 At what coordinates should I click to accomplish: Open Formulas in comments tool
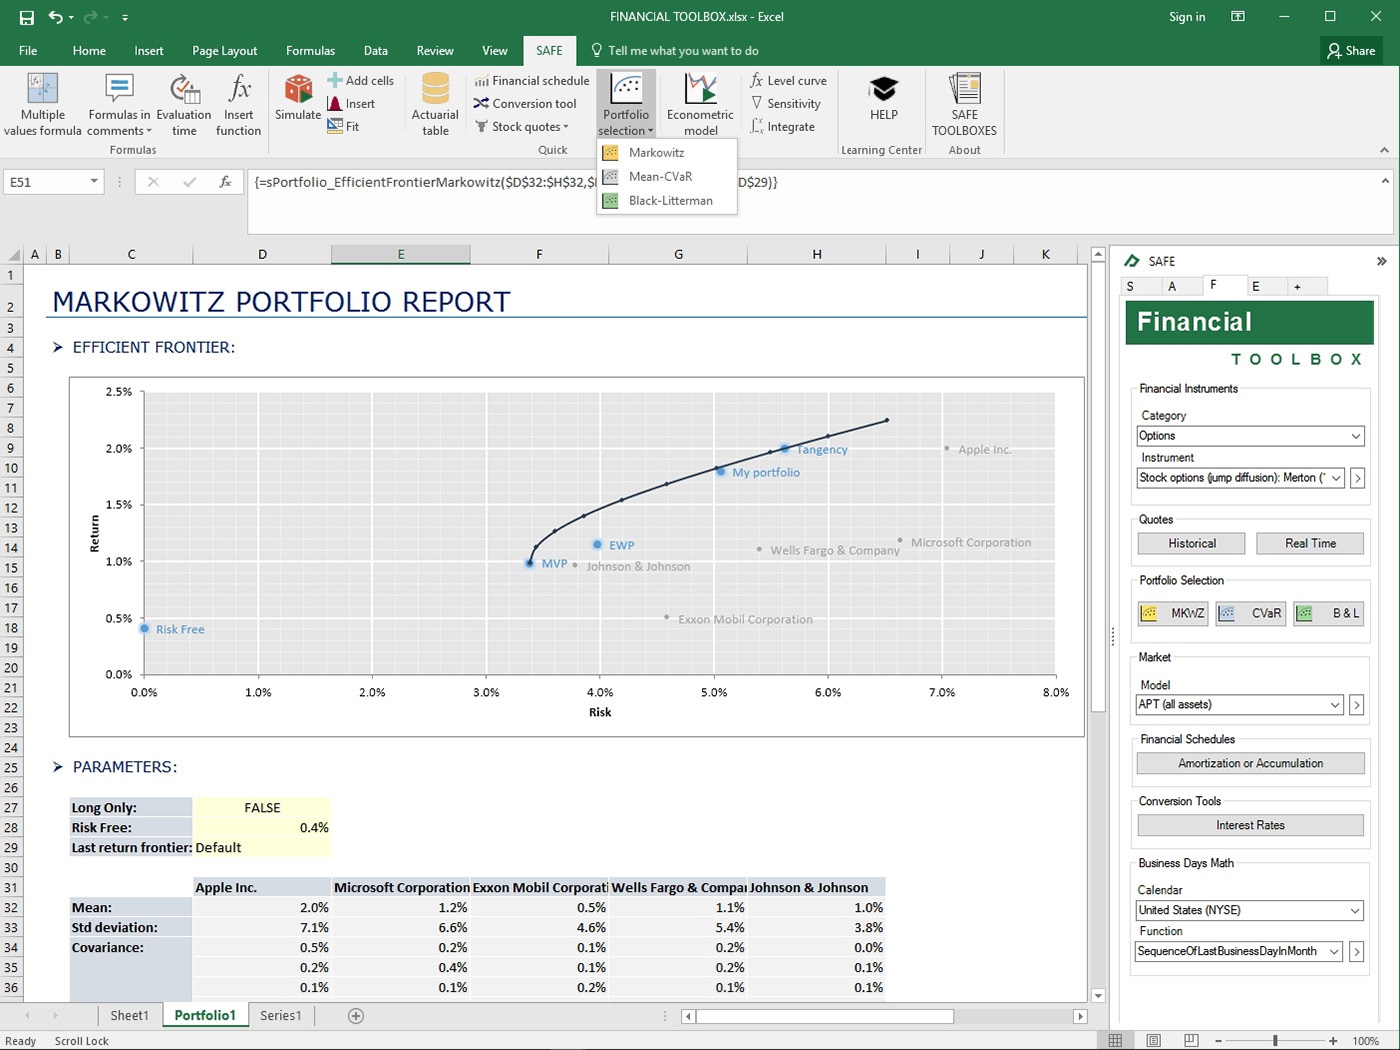pyautogui.click(x=119, y=105)
